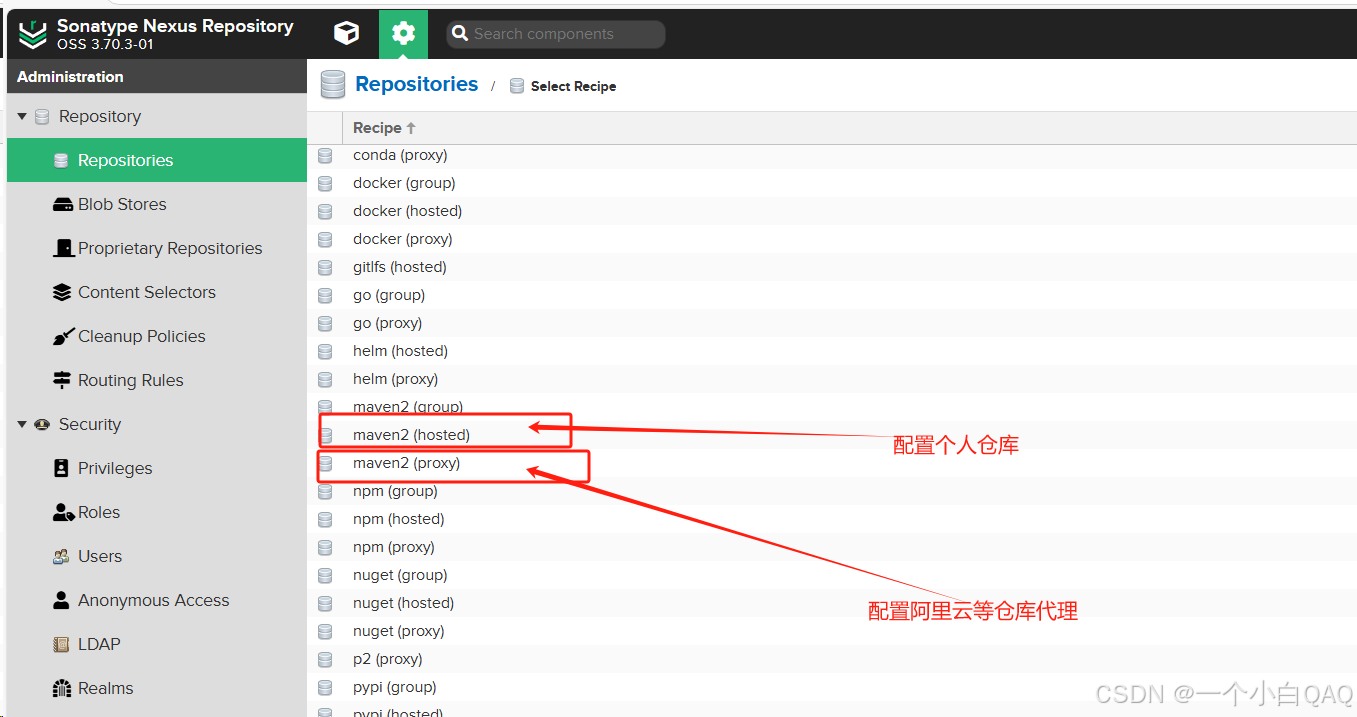The height and width of the screenshot is (717, 1357).
Task: Click database icon beside gitlfs (hosted)
Action: (325, 267)
